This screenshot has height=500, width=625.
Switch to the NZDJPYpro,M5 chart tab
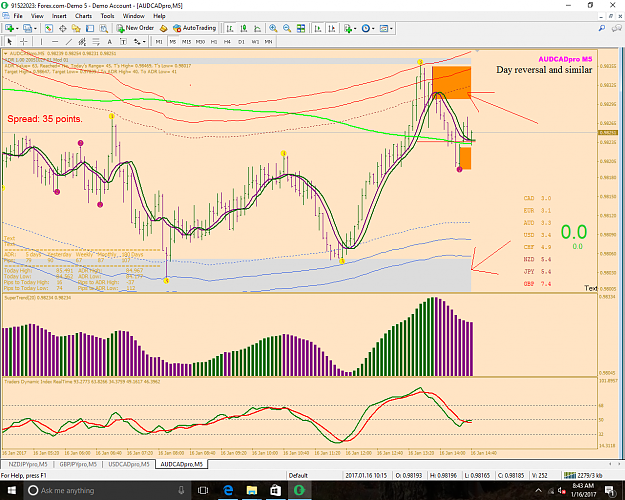[28, 464]
